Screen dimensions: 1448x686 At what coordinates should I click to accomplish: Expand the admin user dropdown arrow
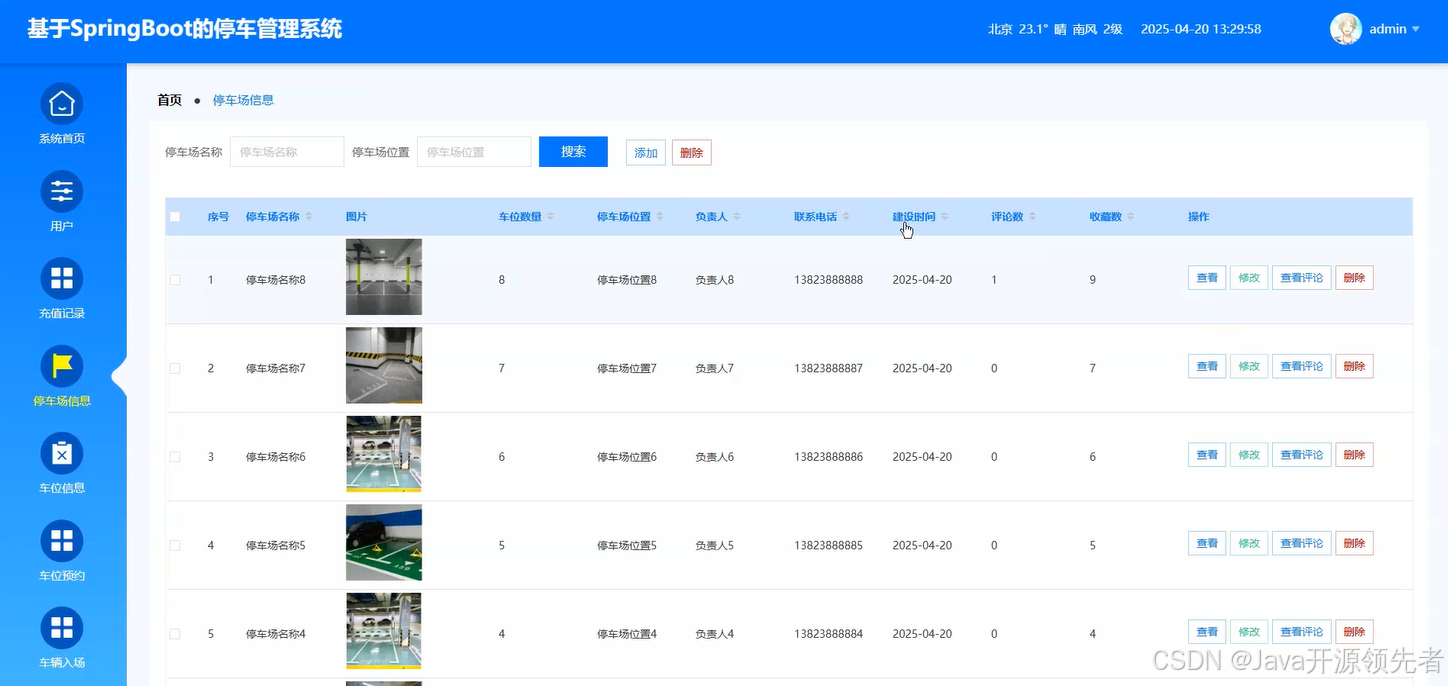(1415, 29)
